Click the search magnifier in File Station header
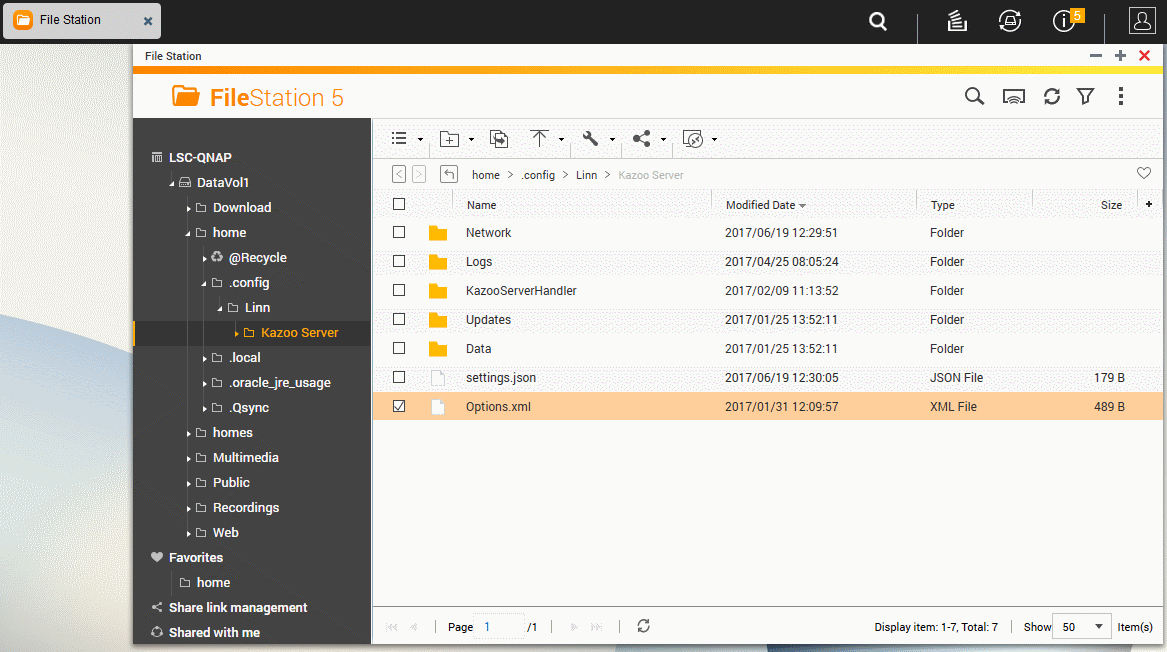Image resolution: width=1167 pixels, height=652 pixels. pos(973,96)
